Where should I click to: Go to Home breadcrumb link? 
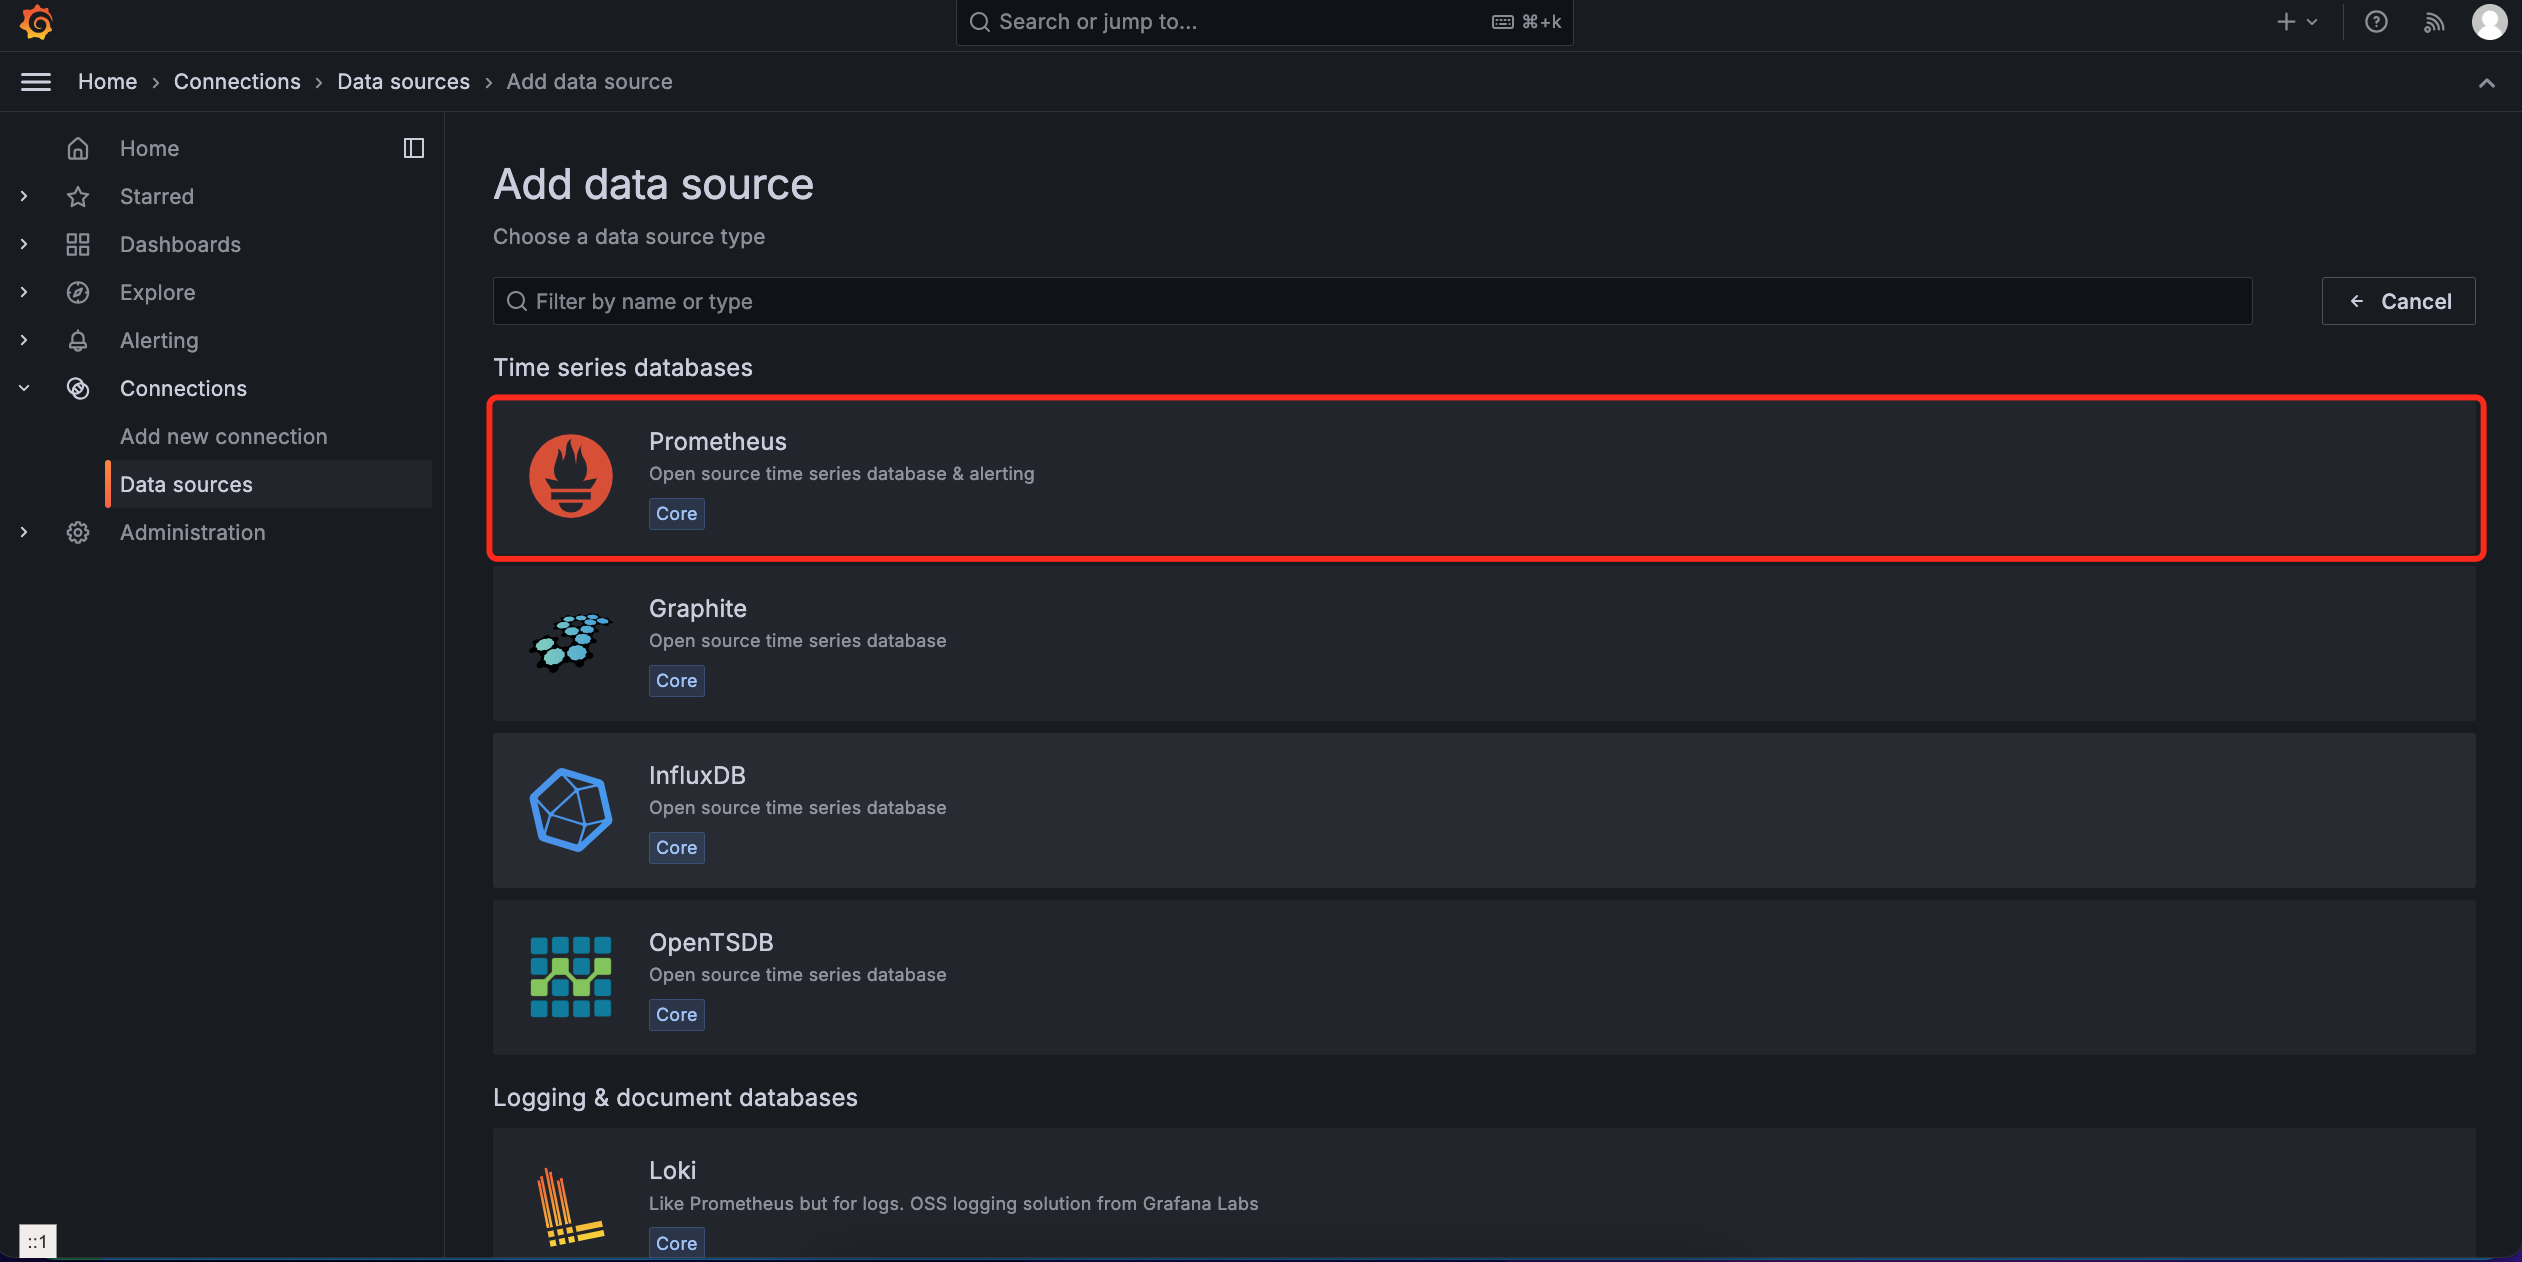[108, 82]
